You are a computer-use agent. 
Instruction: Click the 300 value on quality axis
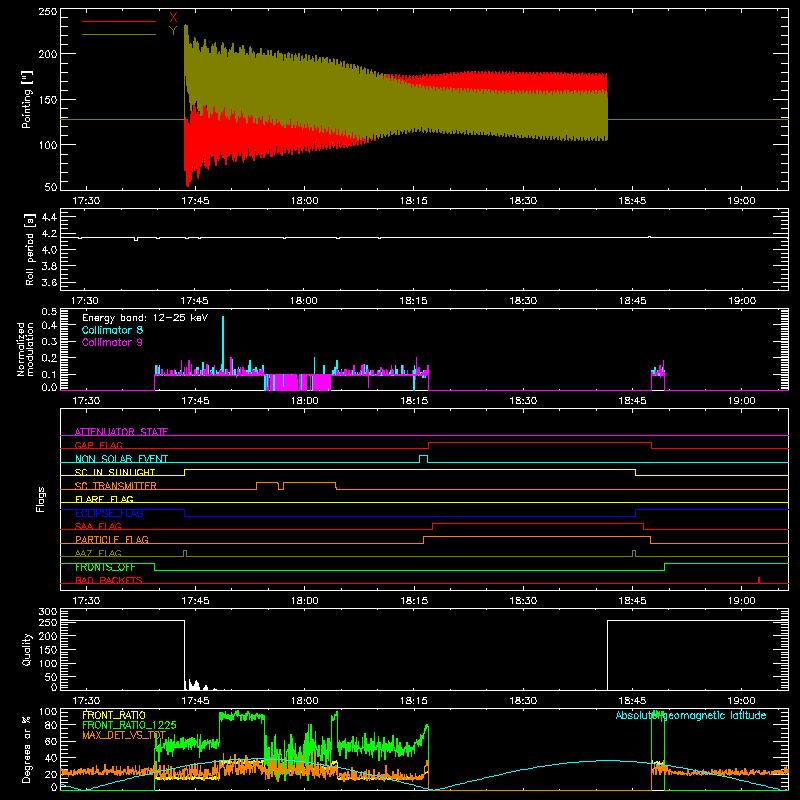coord(48,612)
